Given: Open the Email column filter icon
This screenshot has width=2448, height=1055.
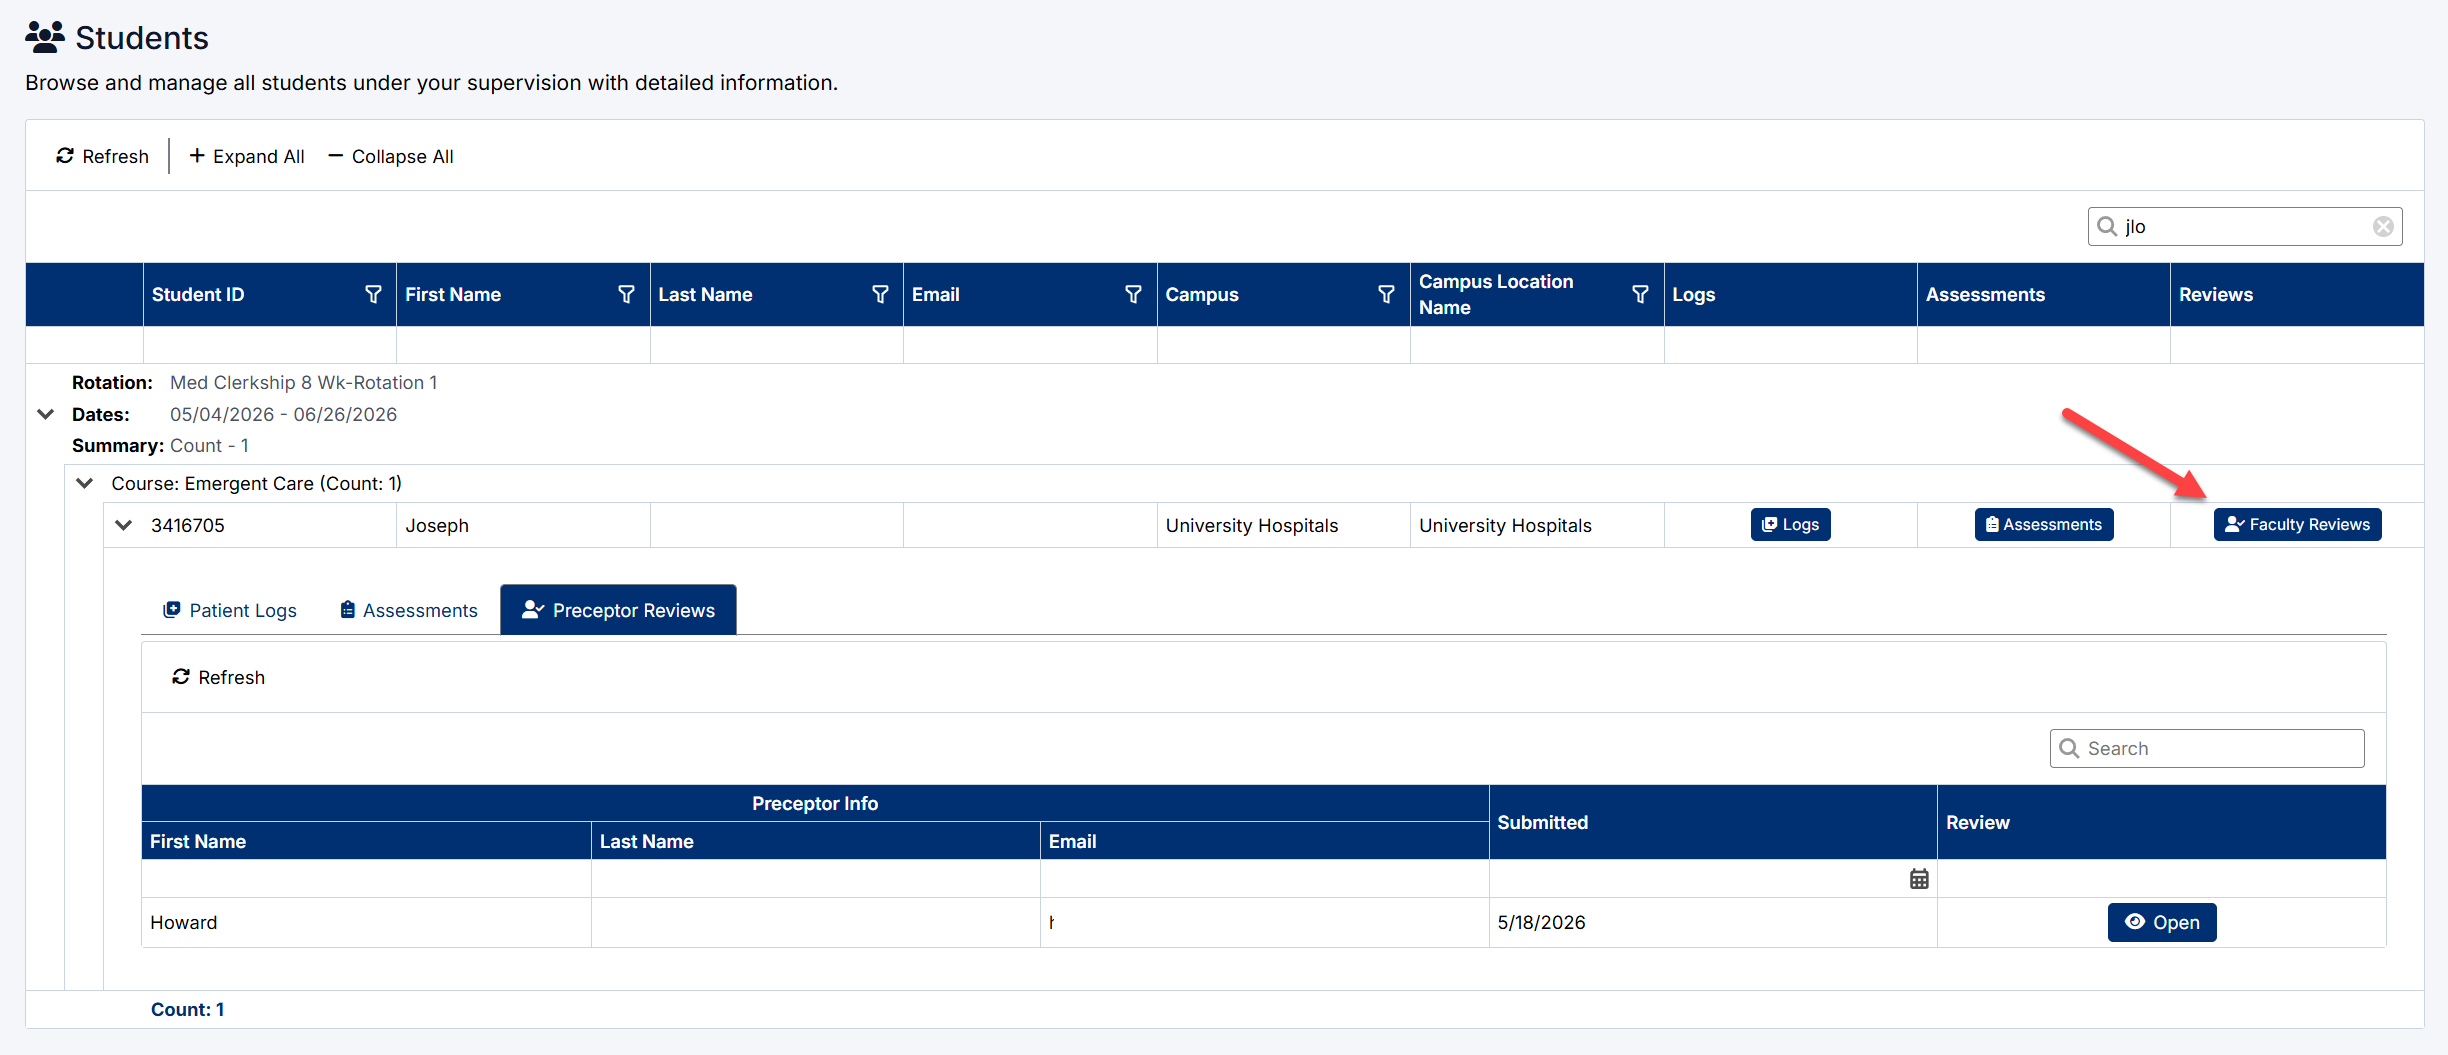Looking at the screenshot, I should tap(1133, 294).
